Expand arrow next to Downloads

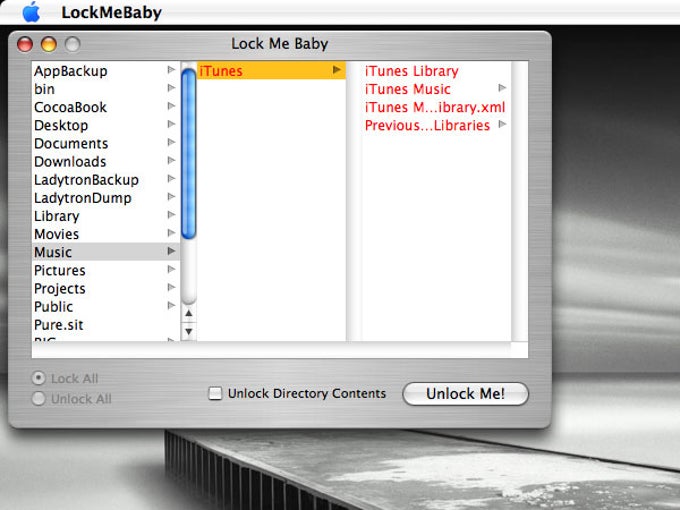click(171, 160)
